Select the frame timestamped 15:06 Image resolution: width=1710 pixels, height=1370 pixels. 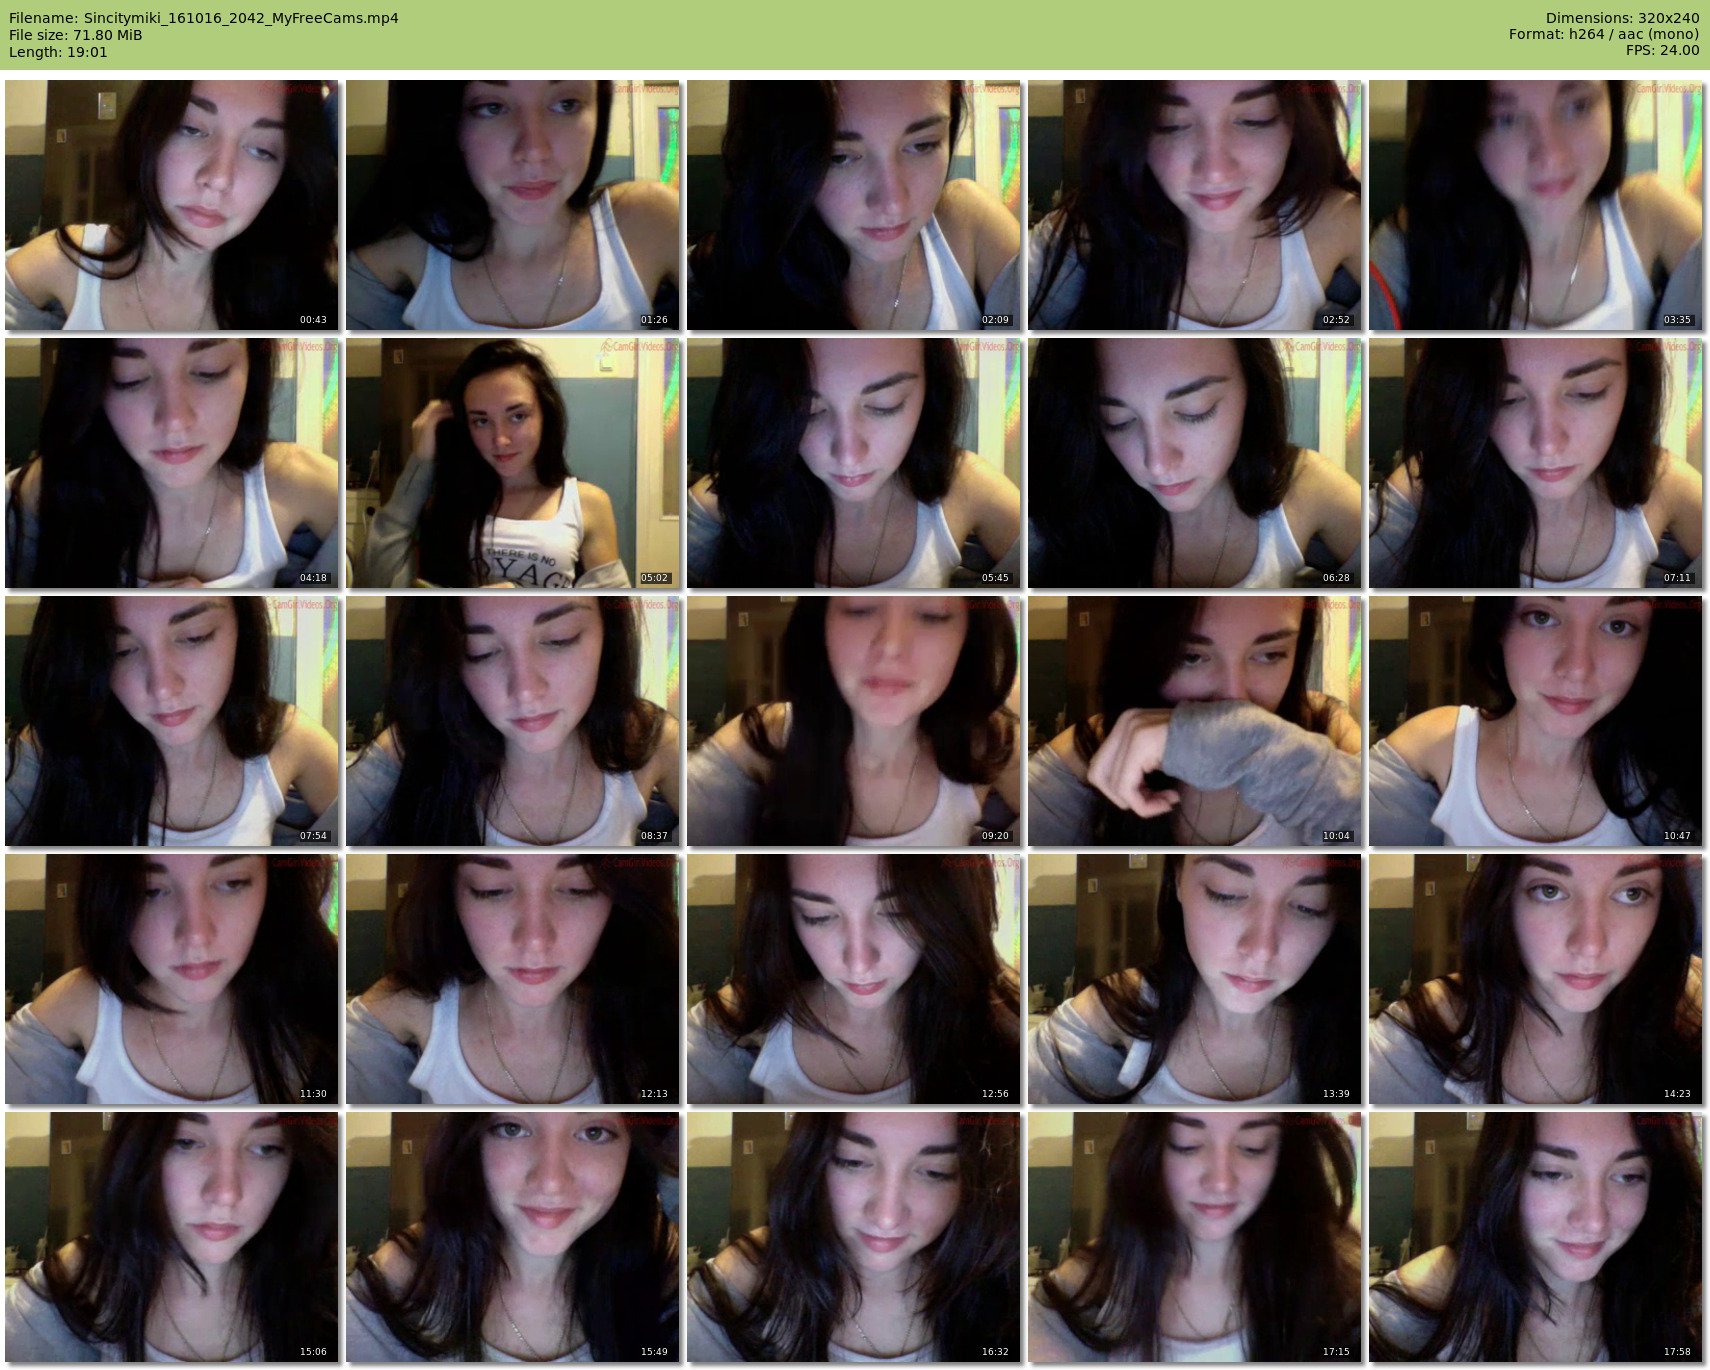tap(171, 1237)
